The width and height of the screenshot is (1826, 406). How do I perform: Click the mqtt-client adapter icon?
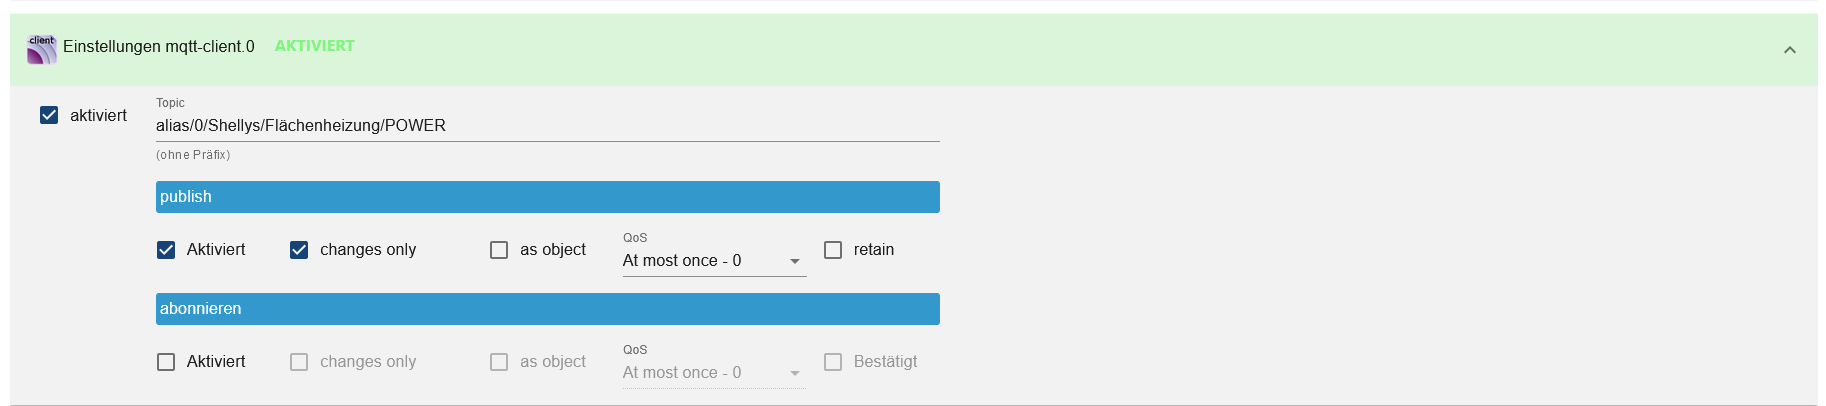[42, 49]
